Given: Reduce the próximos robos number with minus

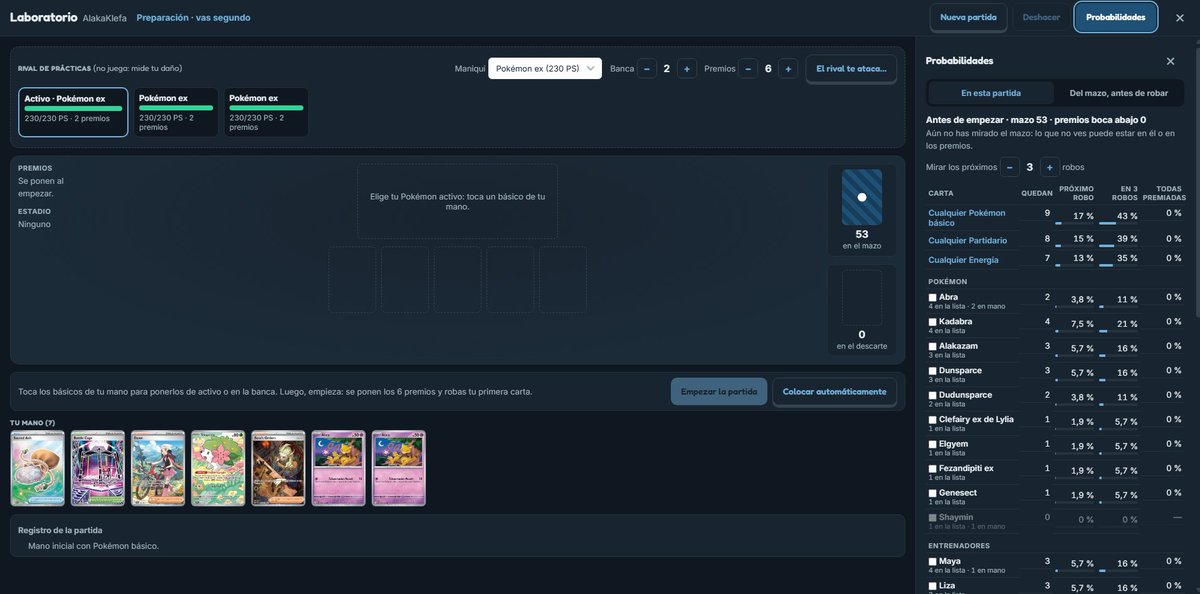Looking at the screenshot, I should (x=1010, y=167).
